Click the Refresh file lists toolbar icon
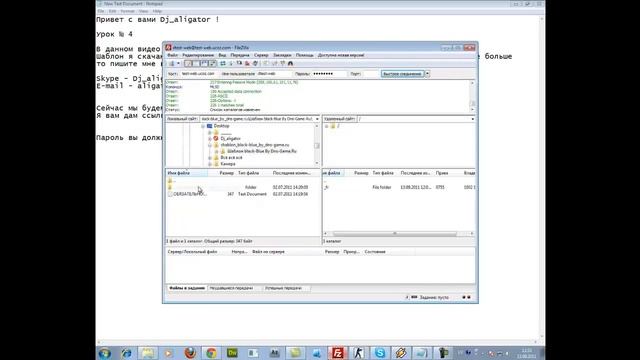The image size is (640, 360). tap(223, 63)
